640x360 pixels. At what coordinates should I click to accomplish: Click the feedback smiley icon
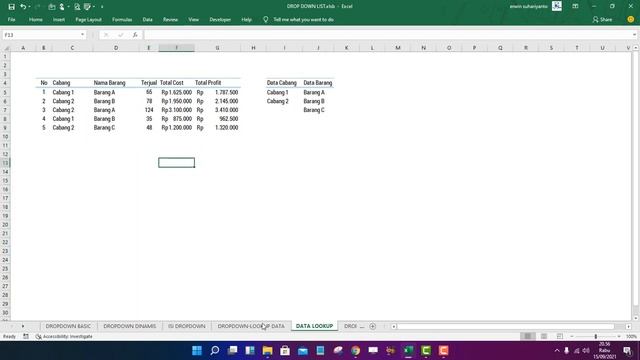[x=631, y=19]
